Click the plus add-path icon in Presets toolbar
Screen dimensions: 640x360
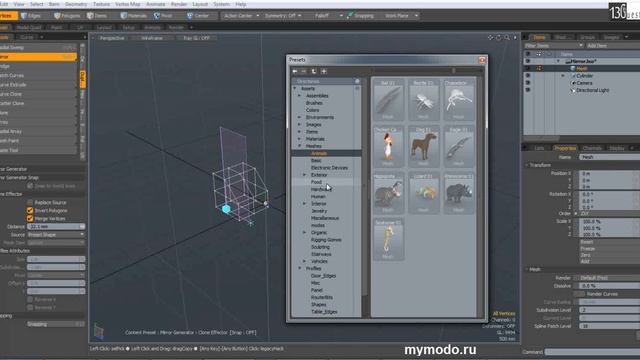(x=324, y=71)
